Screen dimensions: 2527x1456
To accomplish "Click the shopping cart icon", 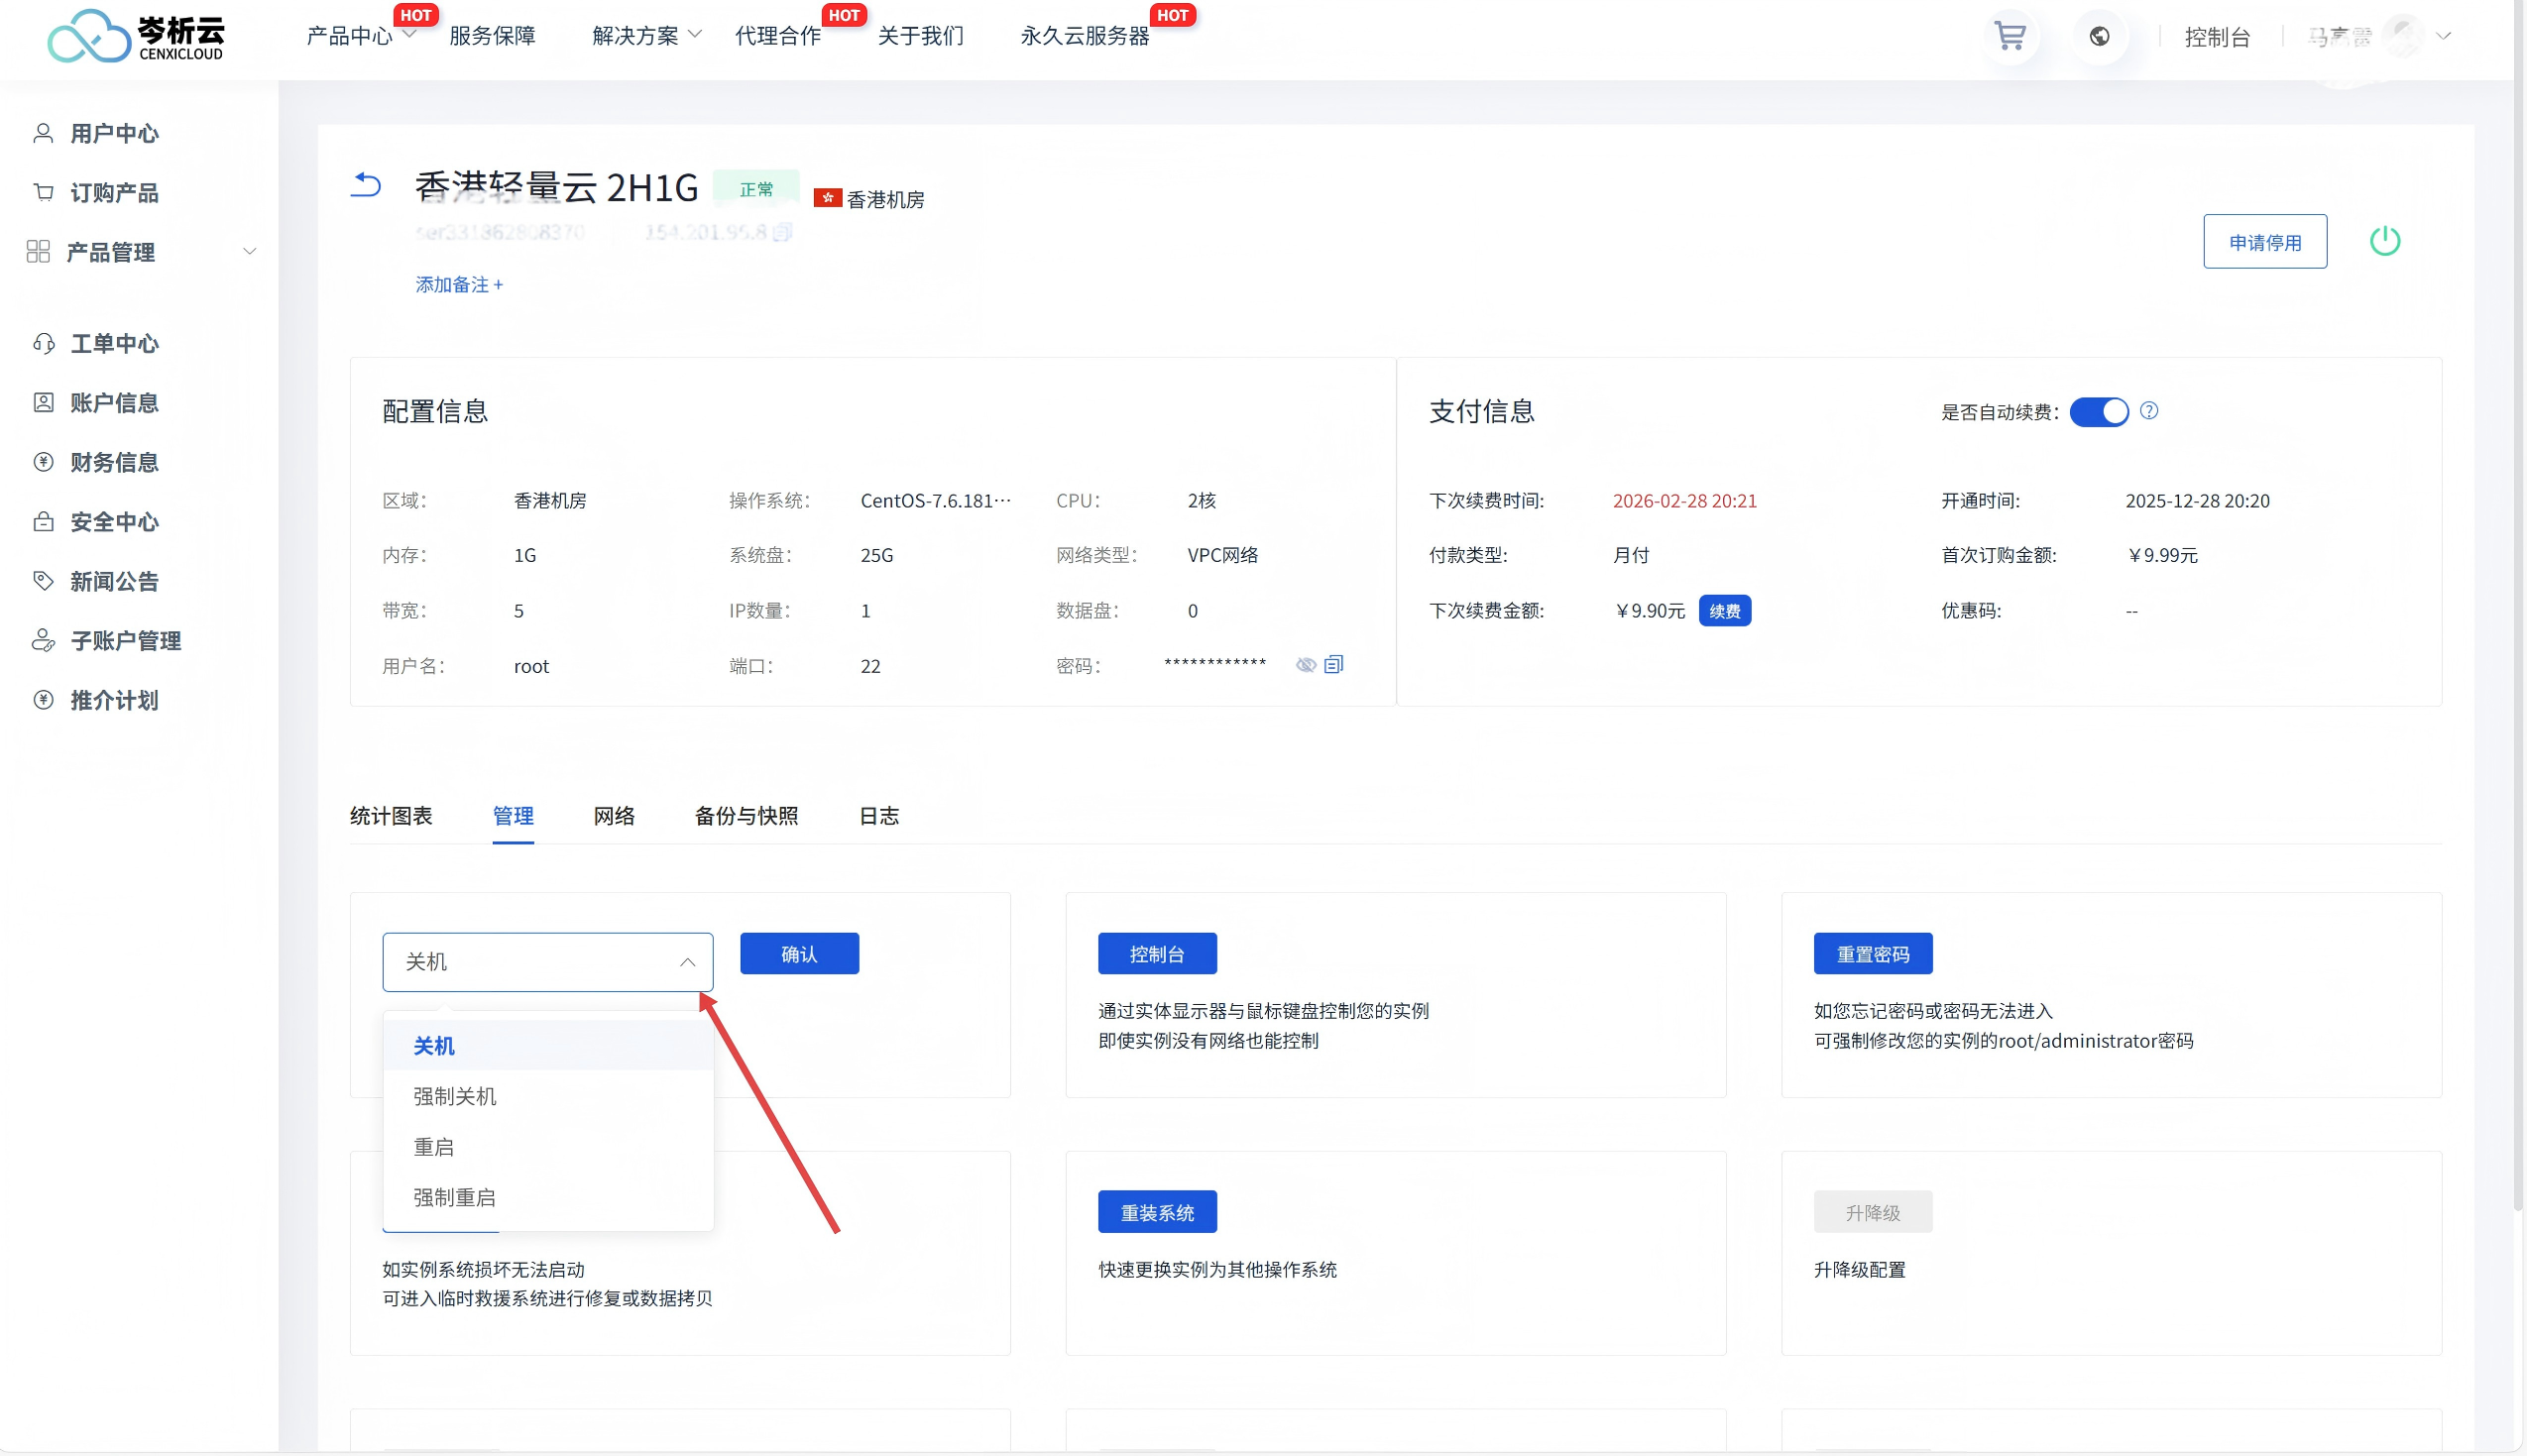I will coord(2009,36).
